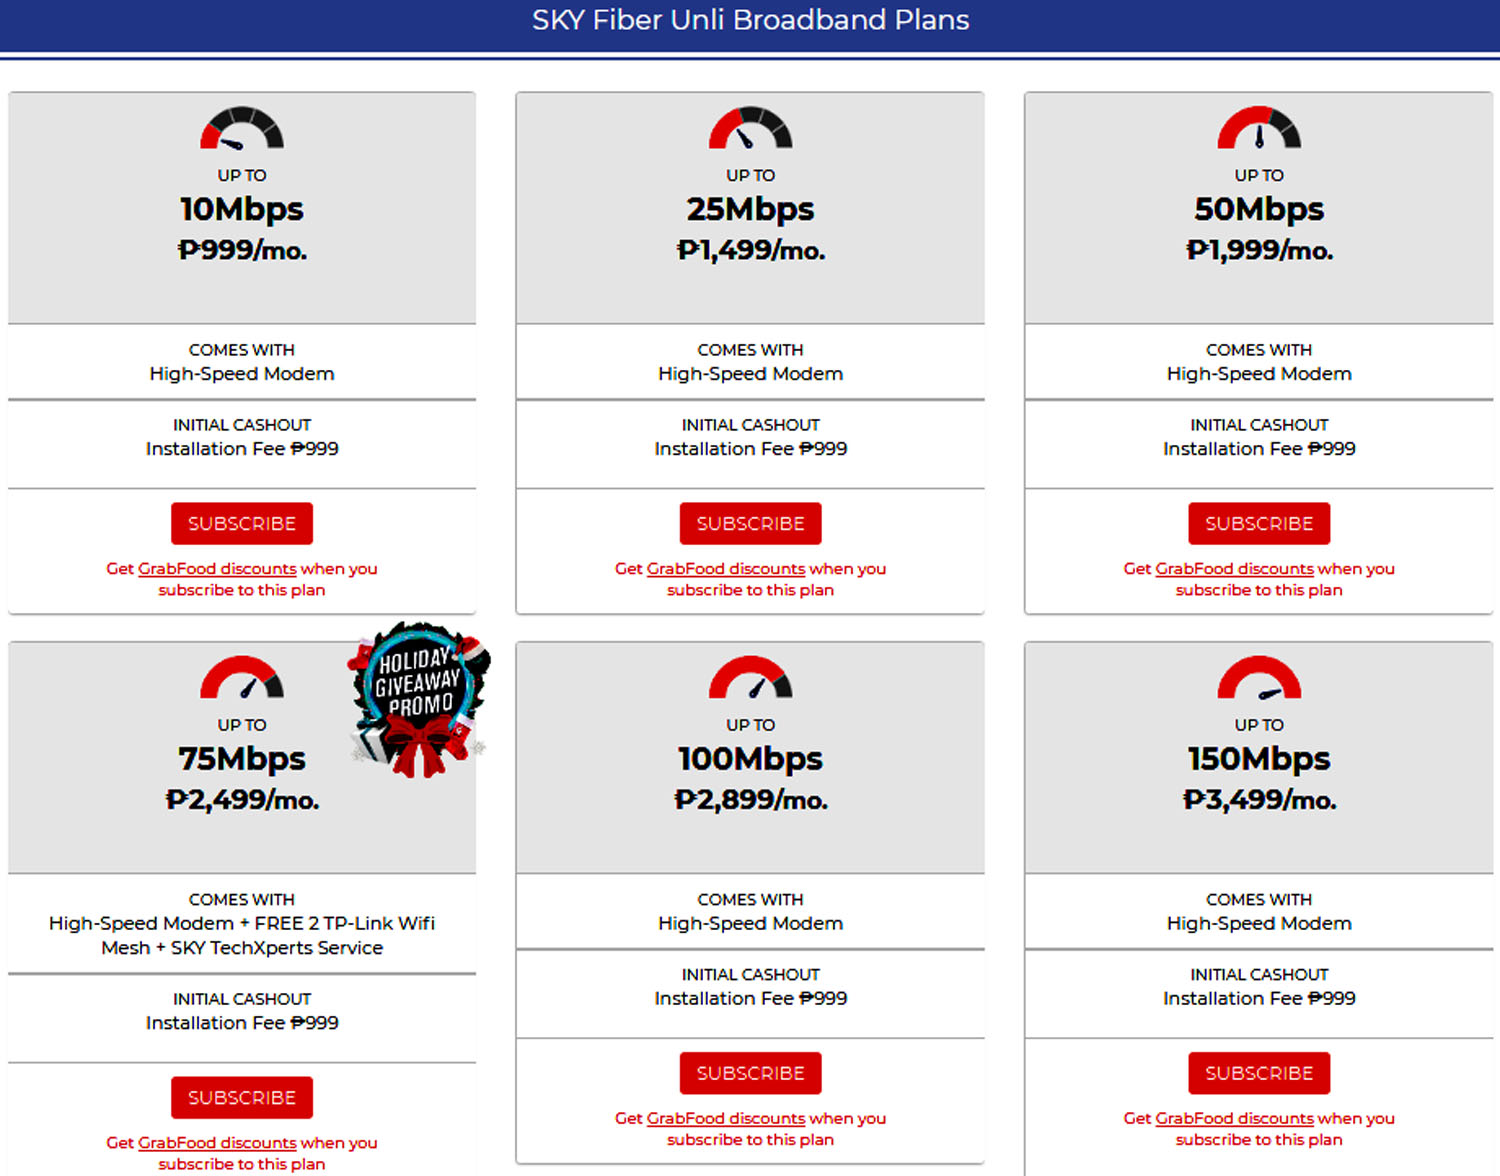Open GrabFood discounts link under 10Mbps plan
This screenshot has width=1500, height=1176.
[x=217, y=568]
